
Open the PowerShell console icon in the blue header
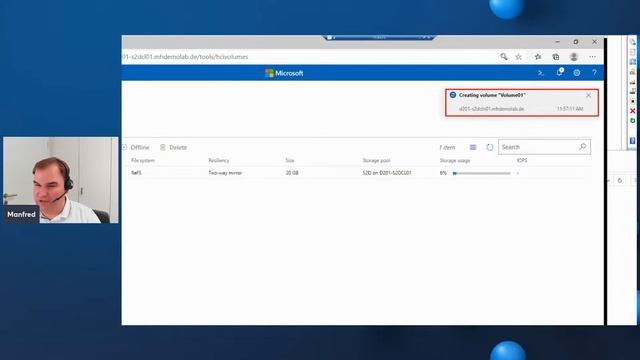click(541, 73)
